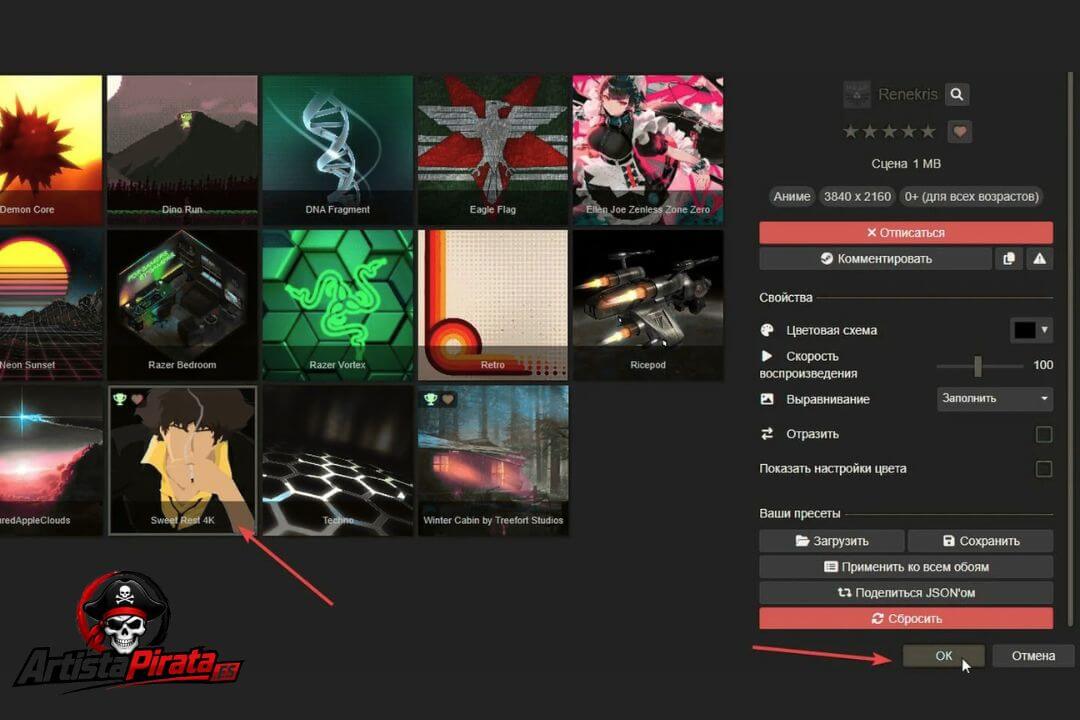Adjust the playback speed slider handle

(x=977, y=366)
